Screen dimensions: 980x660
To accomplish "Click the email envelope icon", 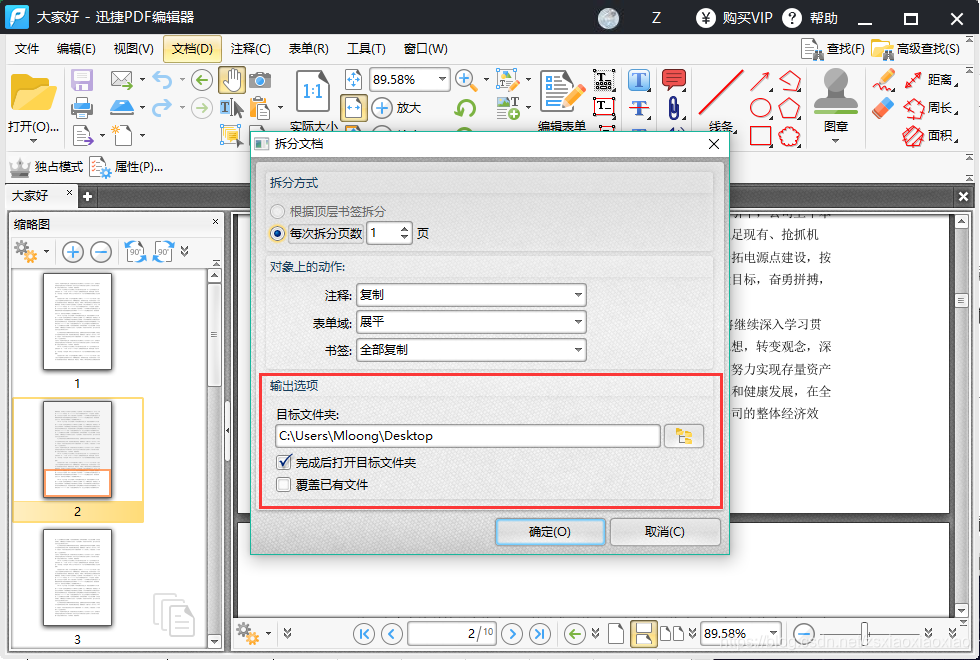I will pyautogui.click(x=121, y=79).
